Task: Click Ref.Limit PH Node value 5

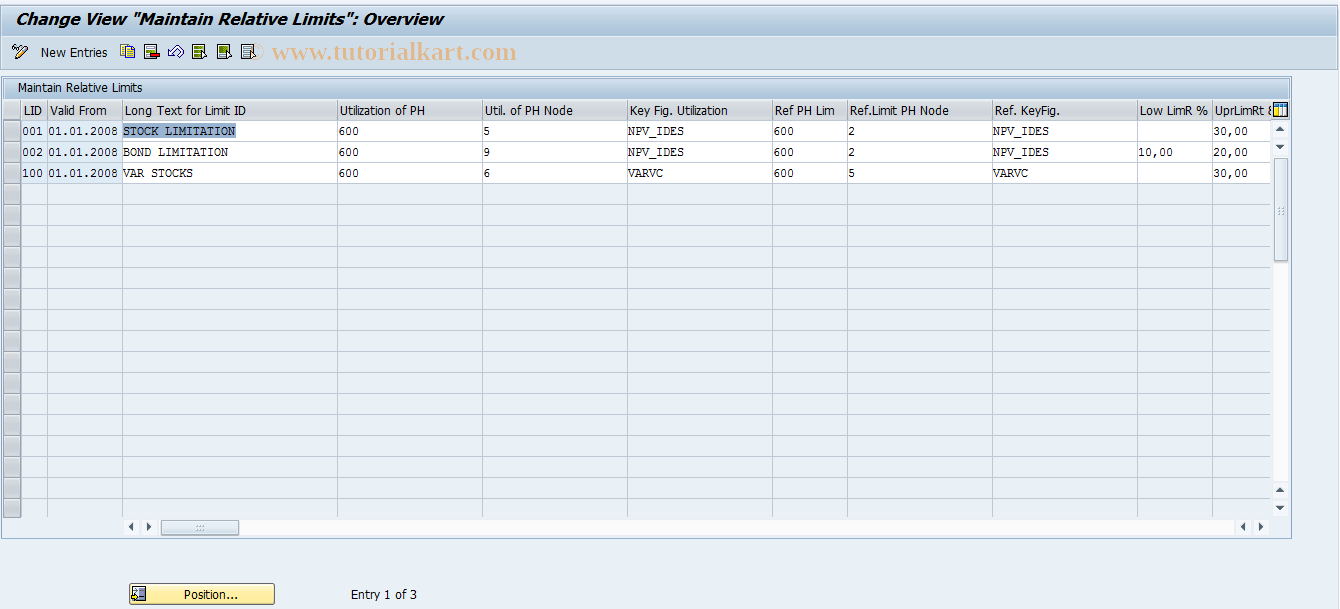Action: pyautogui.click(x=920, y=173)
